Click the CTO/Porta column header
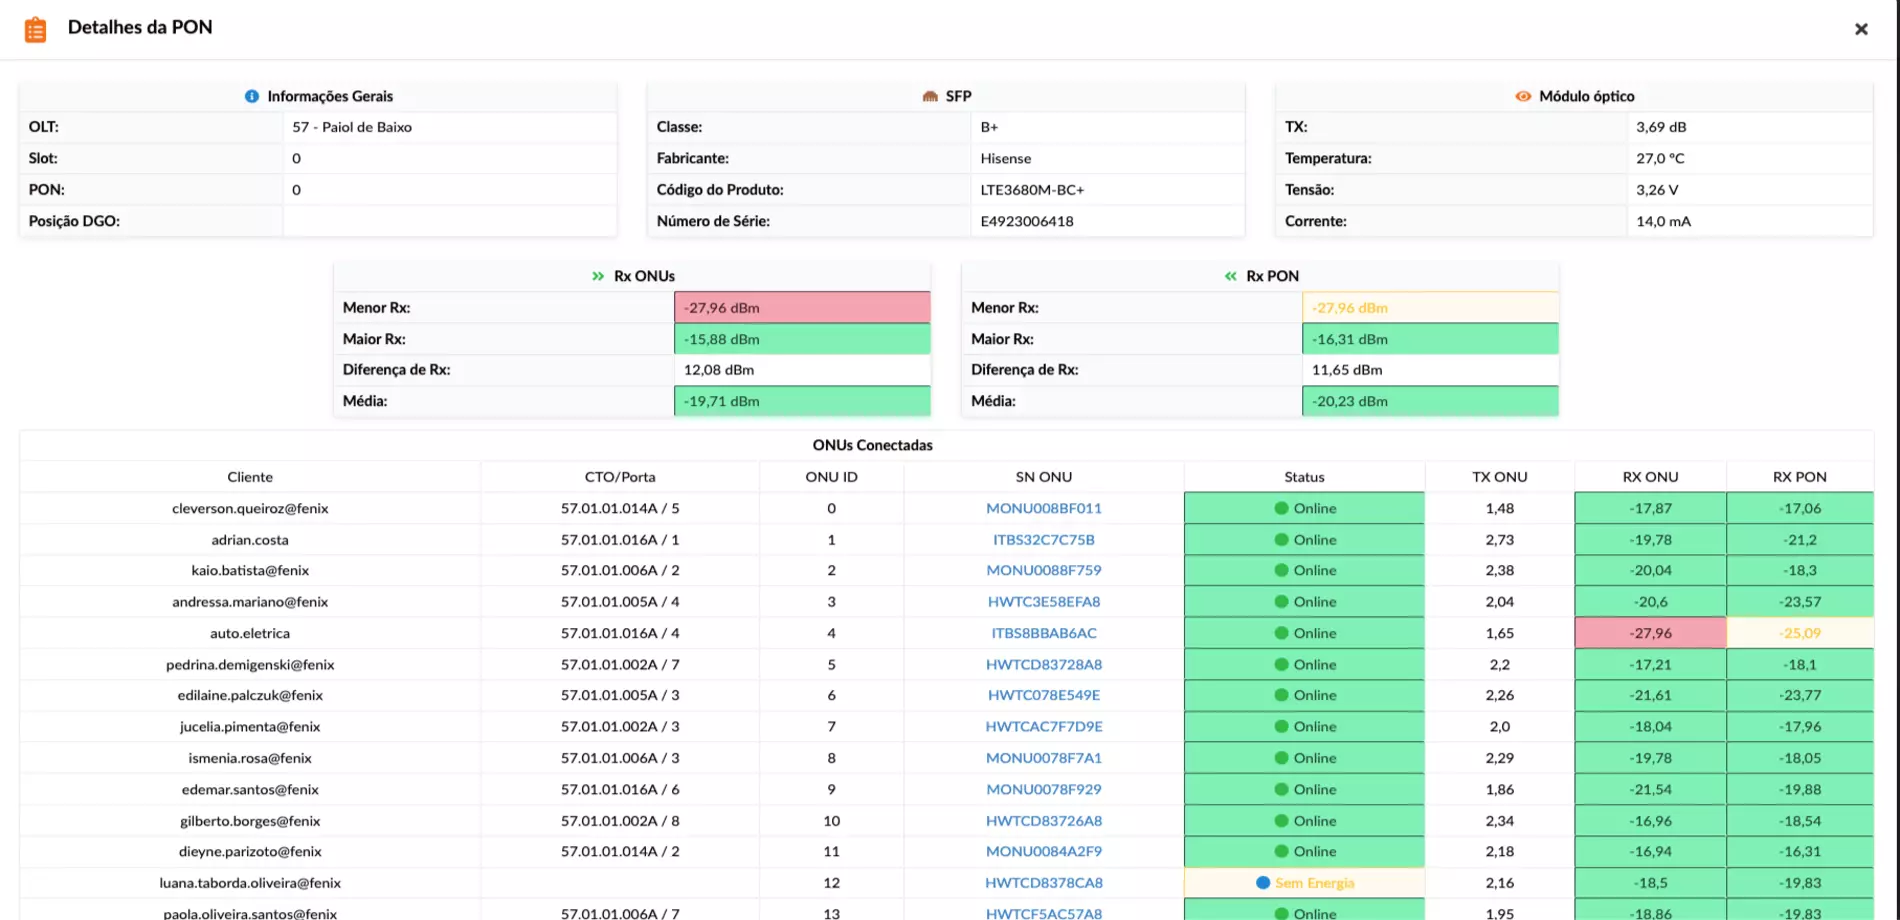This screenshot has width=1900, height=920. pos(620,477)
